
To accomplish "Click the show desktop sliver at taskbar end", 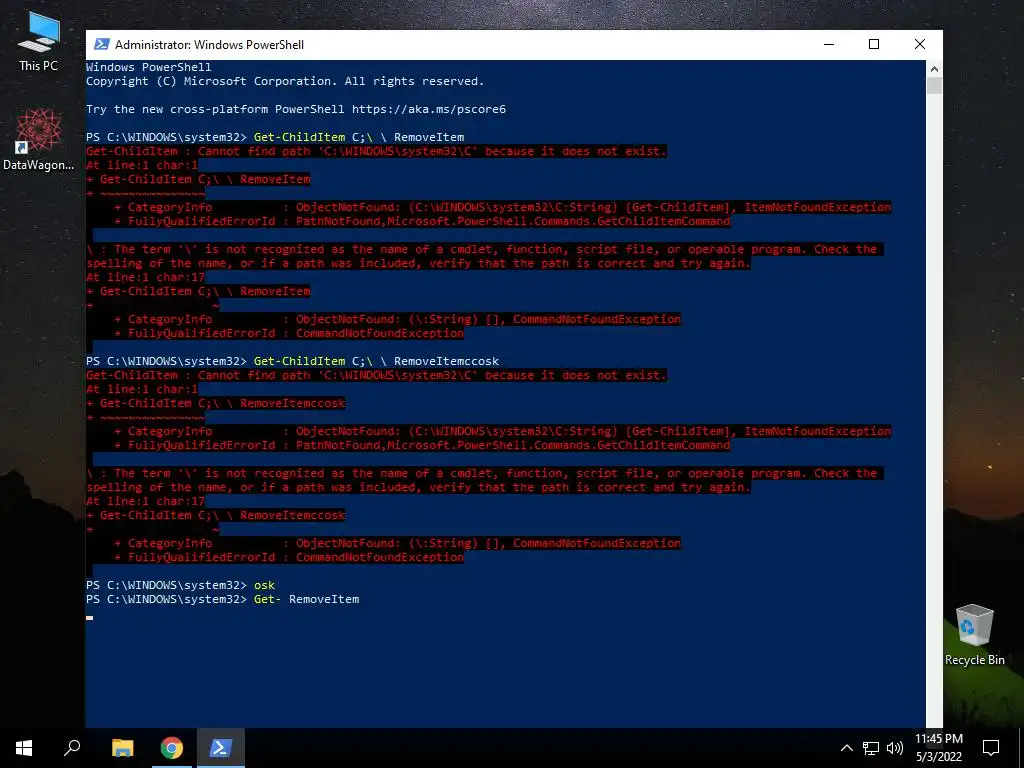I will pyautogui.click(x=1021, y=748).
